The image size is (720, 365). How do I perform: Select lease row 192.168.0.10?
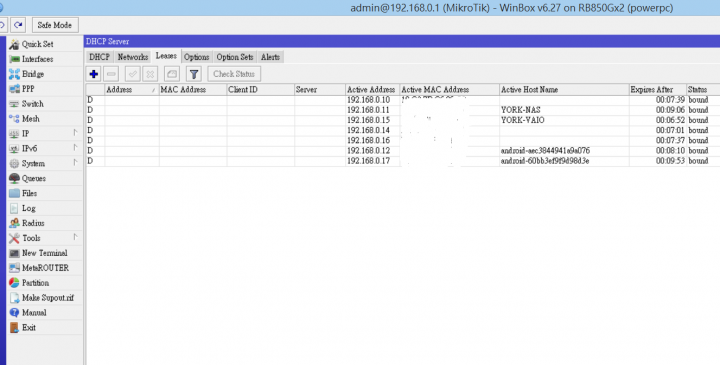pos(403,100)
